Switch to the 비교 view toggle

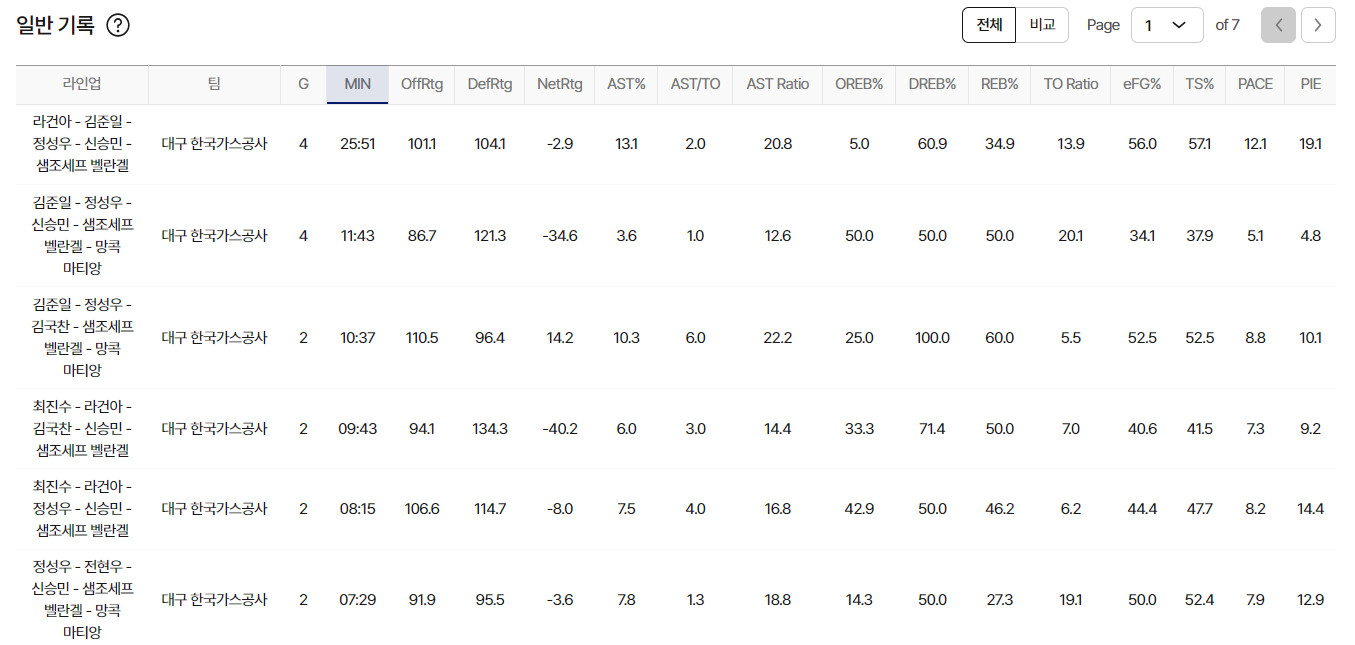[1042, 25]
